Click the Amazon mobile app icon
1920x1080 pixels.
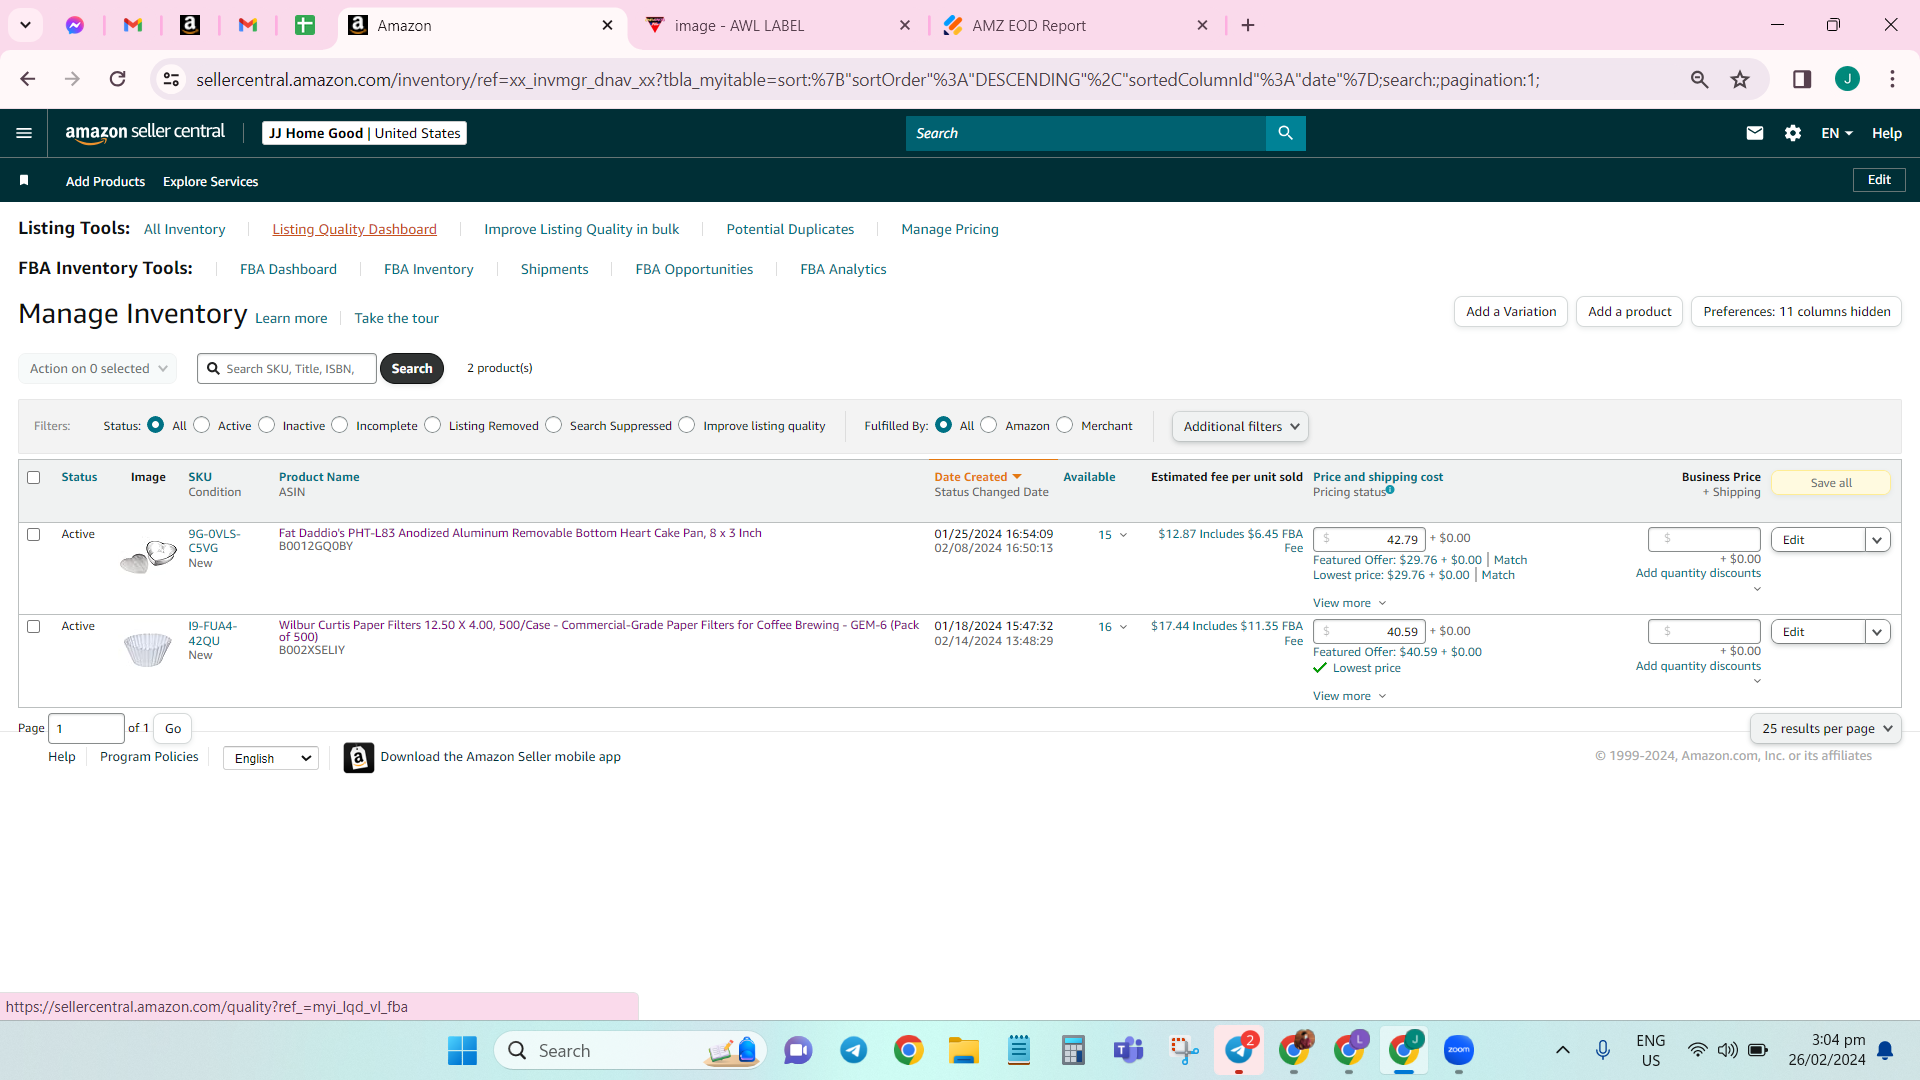[x=359, y=757]
